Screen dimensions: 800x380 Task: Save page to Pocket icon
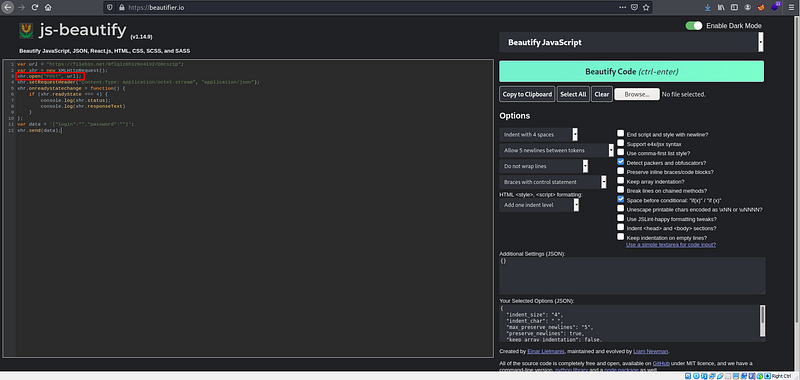click(x=634, y=8)
